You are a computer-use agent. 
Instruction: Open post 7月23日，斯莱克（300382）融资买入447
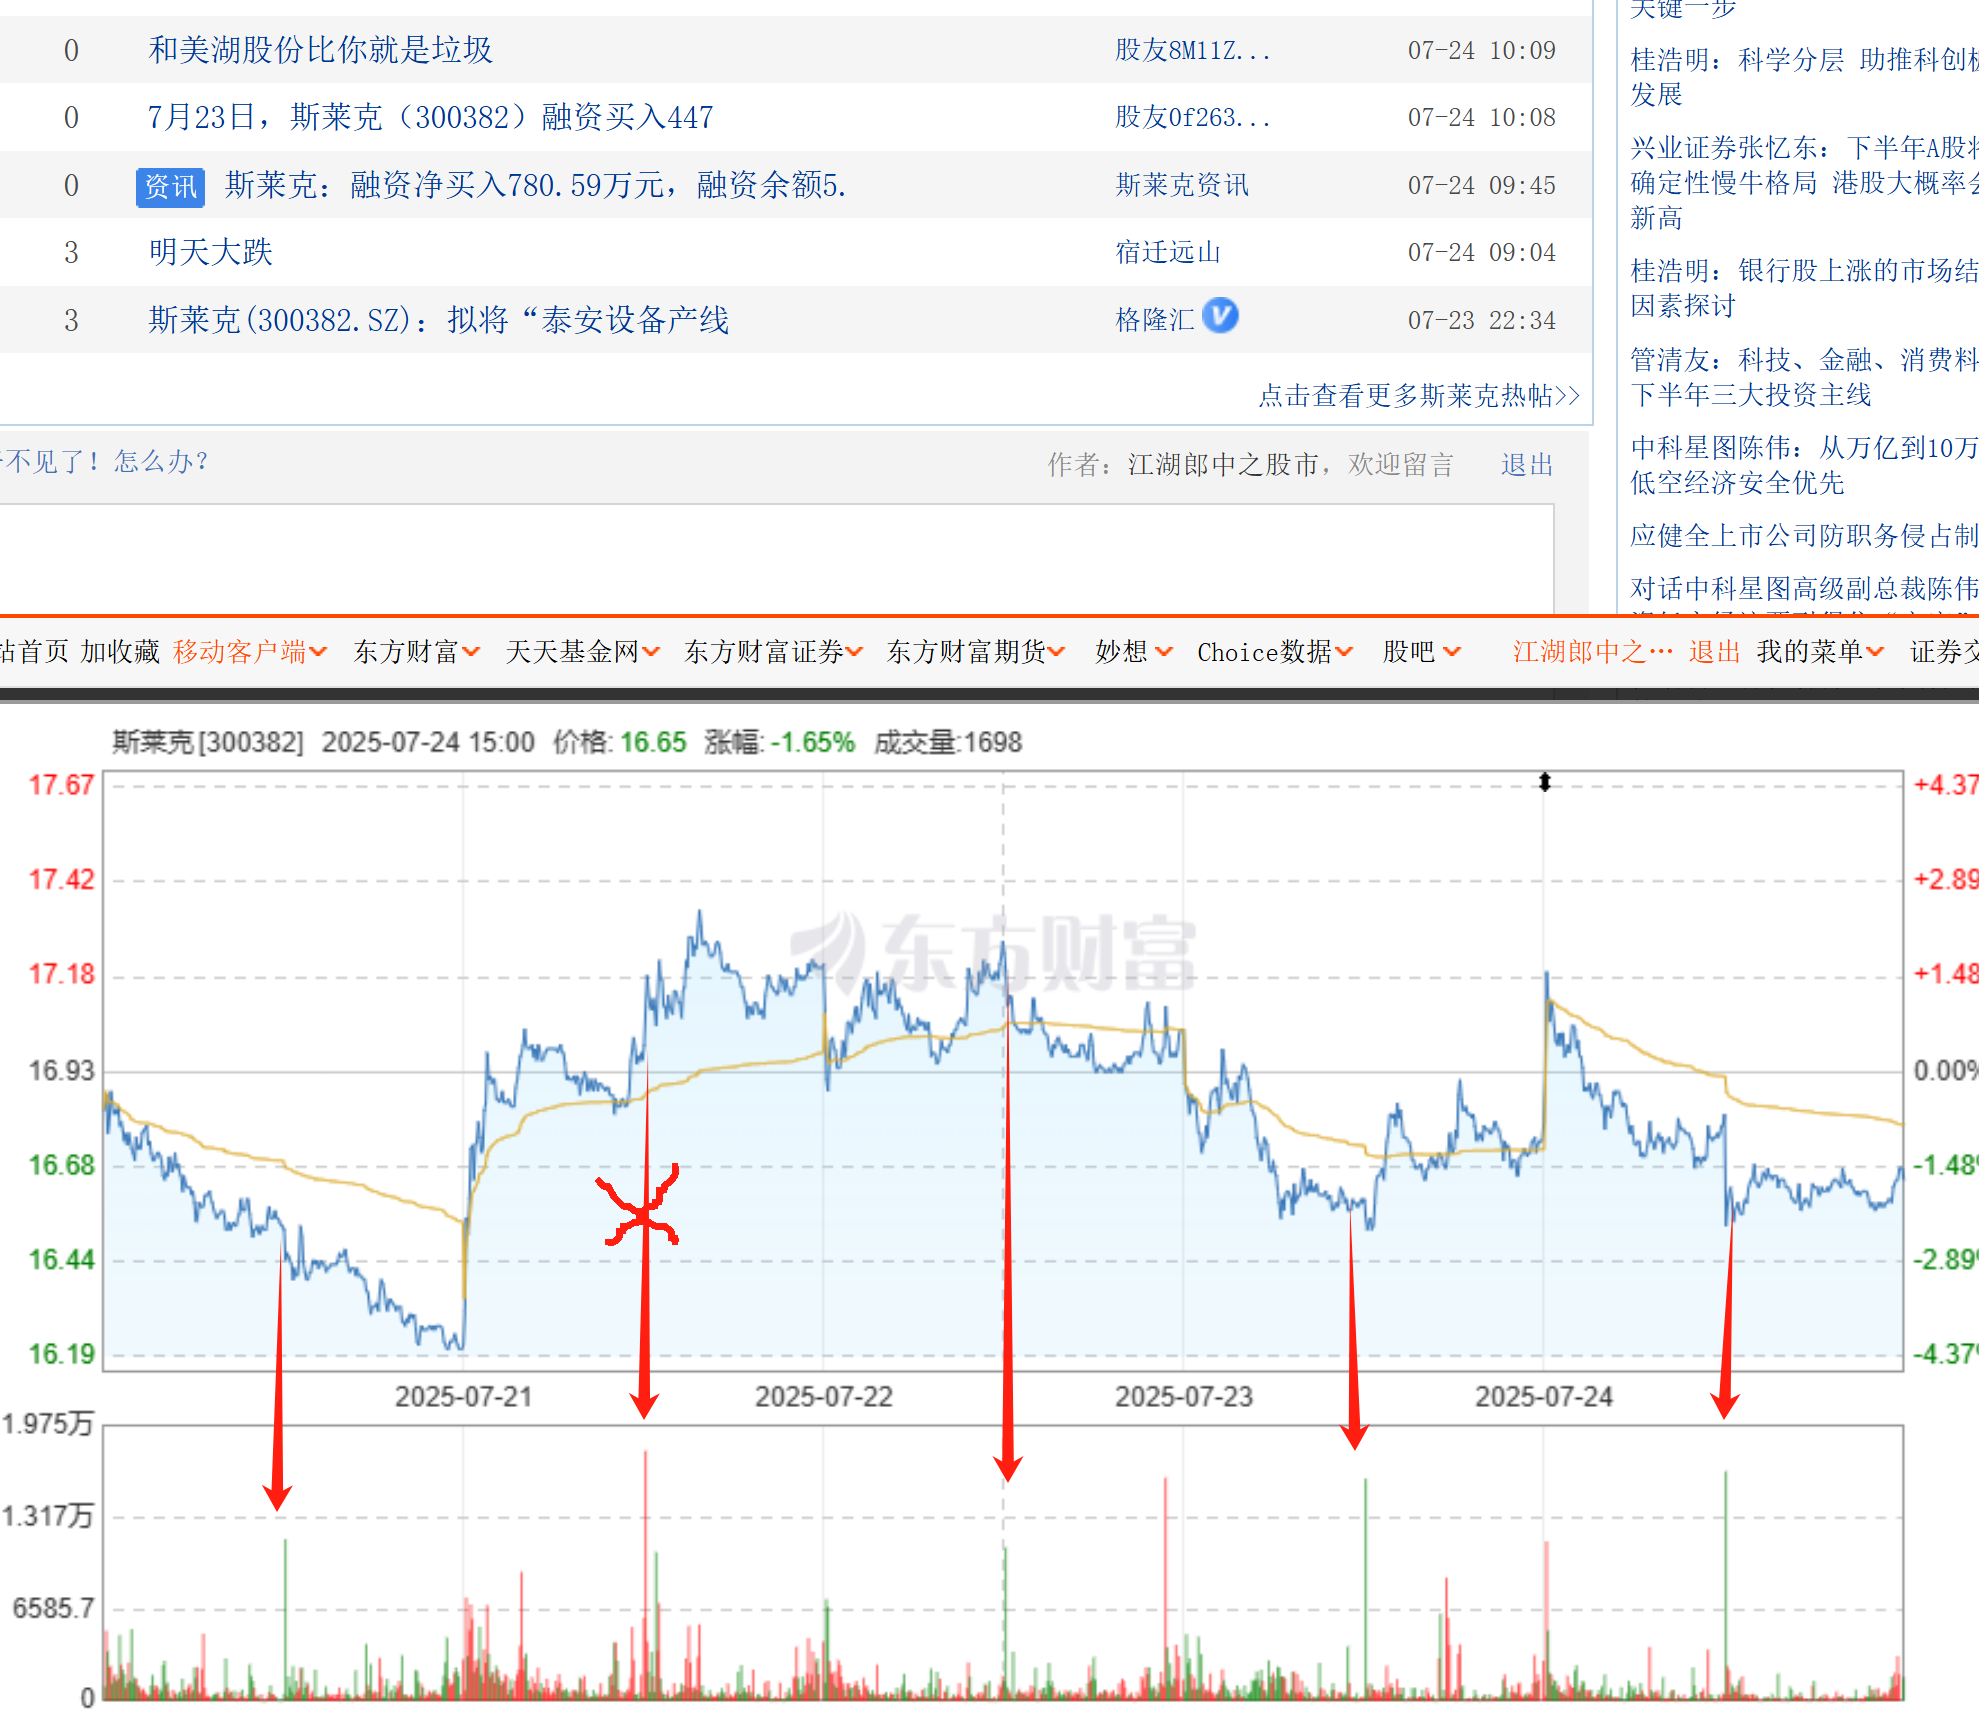coord(430,117)
